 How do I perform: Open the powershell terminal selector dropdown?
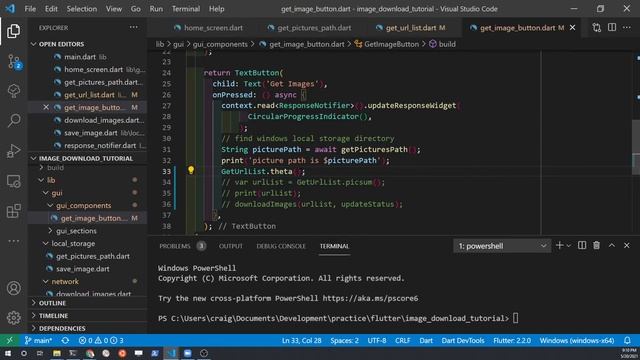pos(502,246)
